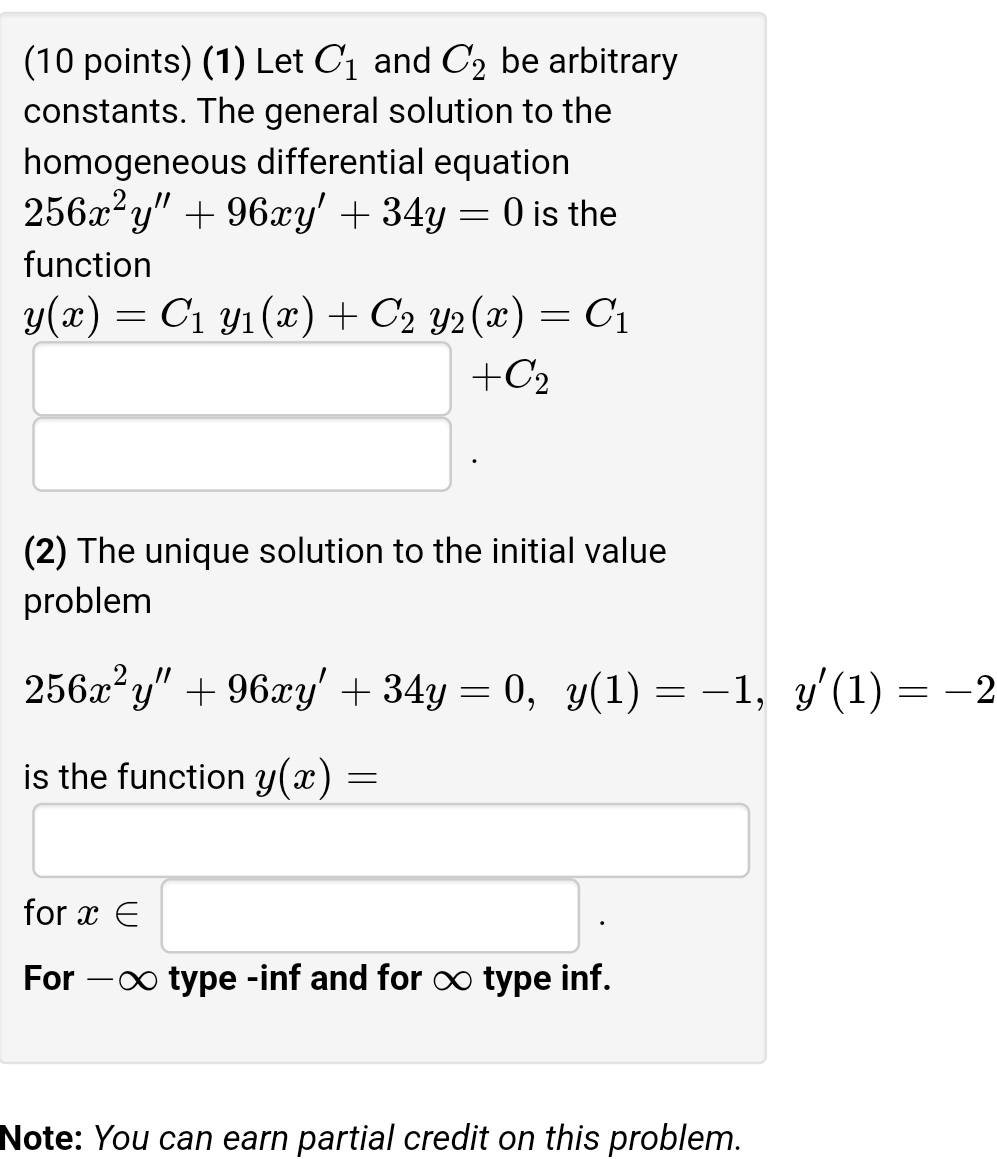The height and width of the screenshot is (1159, 997).
Task: Click the blank directly below the C1 line
Action: tap(243, 379)
